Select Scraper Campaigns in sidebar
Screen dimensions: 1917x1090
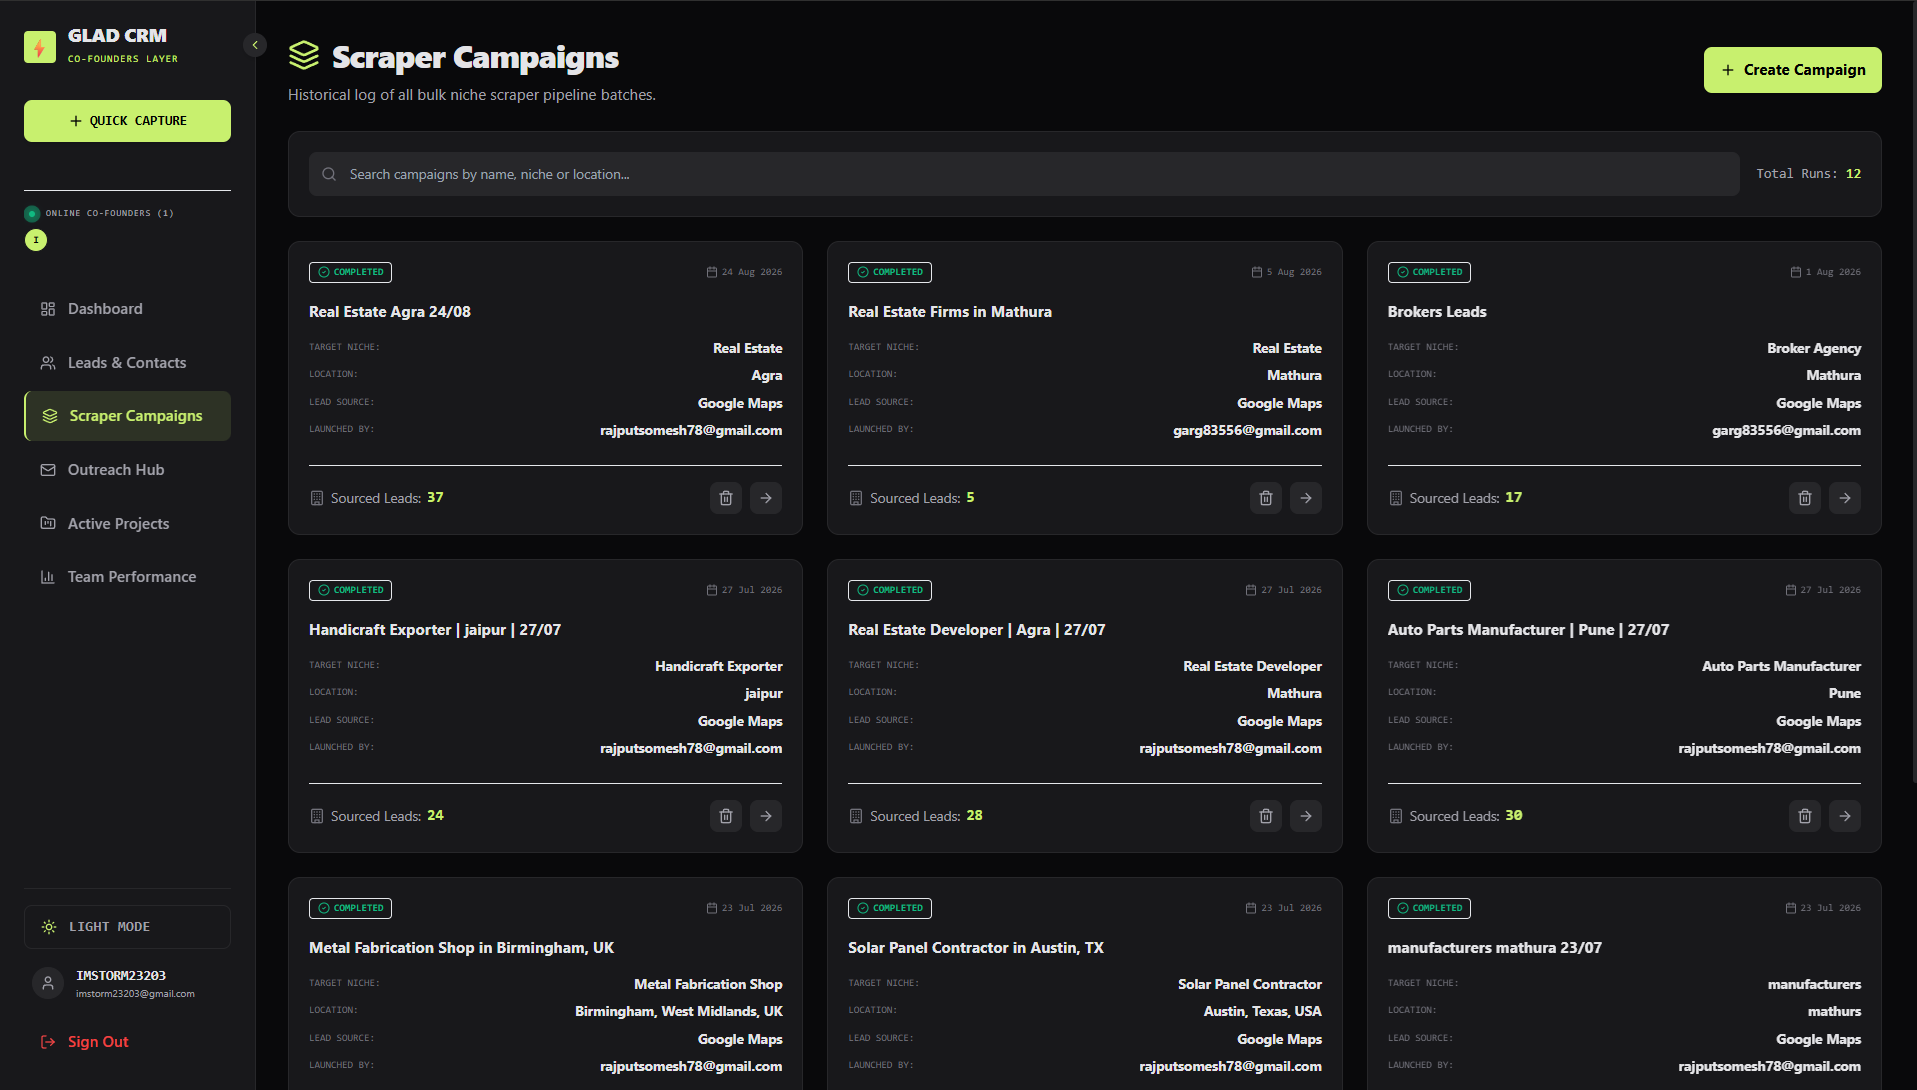pyautogui.click(x=127, y=416)
